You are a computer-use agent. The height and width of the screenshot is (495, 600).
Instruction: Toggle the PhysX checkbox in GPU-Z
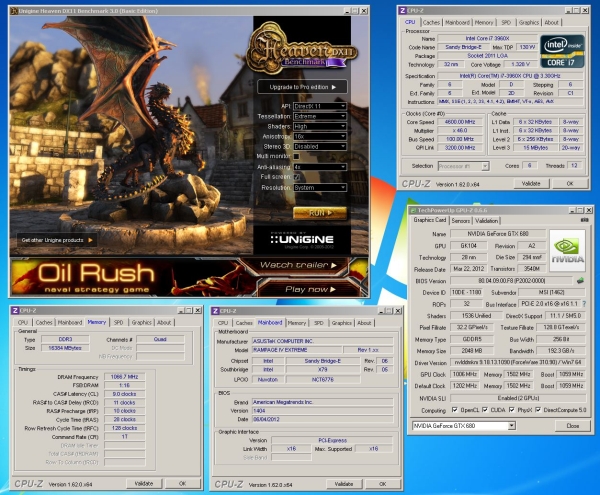512,410
